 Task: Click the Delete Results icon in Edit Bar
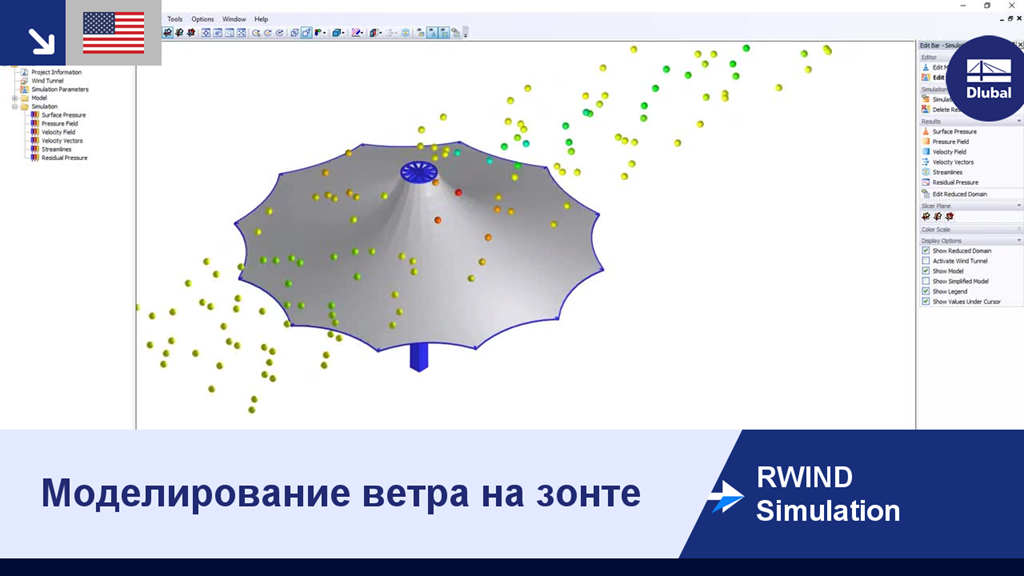tap(925, 109)
